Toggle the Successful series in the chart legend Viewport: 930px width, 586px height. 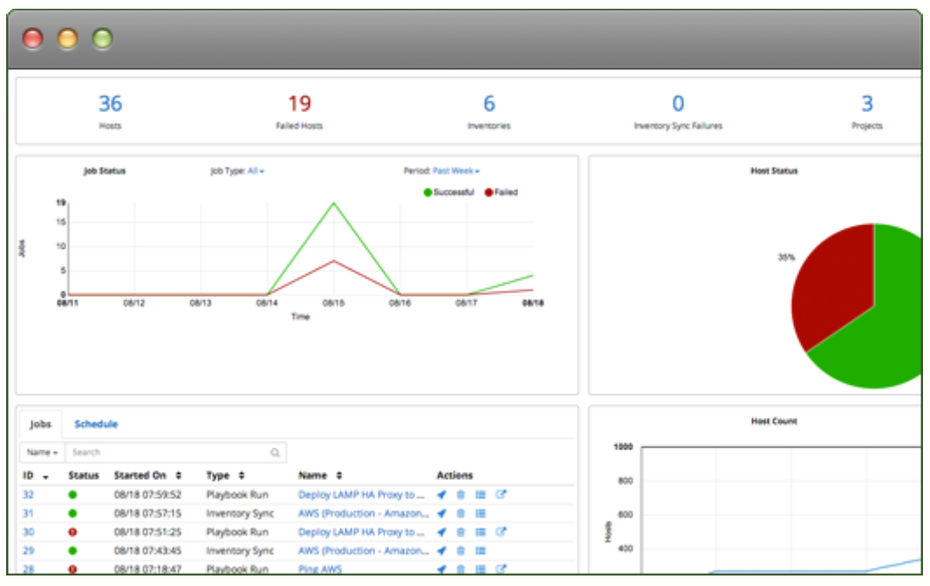click(x=449, y=192)
